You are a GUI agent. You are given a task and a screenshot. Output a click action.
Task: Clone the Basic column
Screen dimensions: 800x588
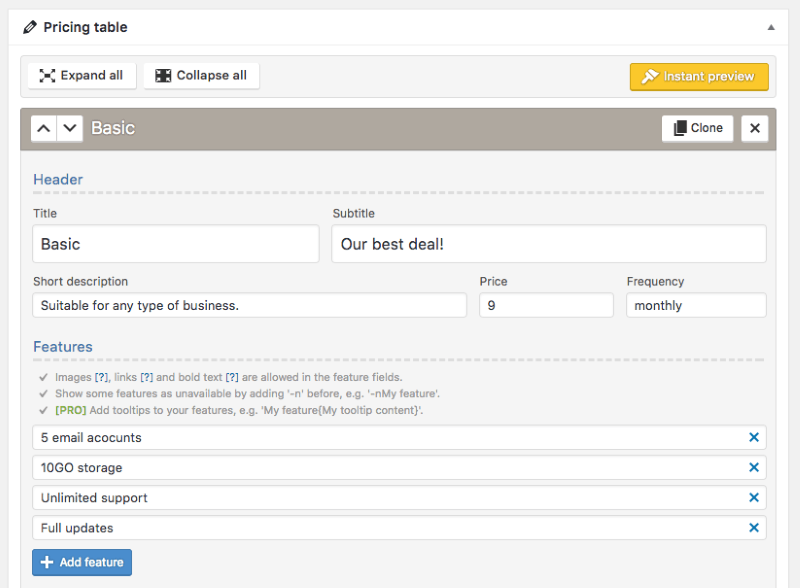click(697, 128)
